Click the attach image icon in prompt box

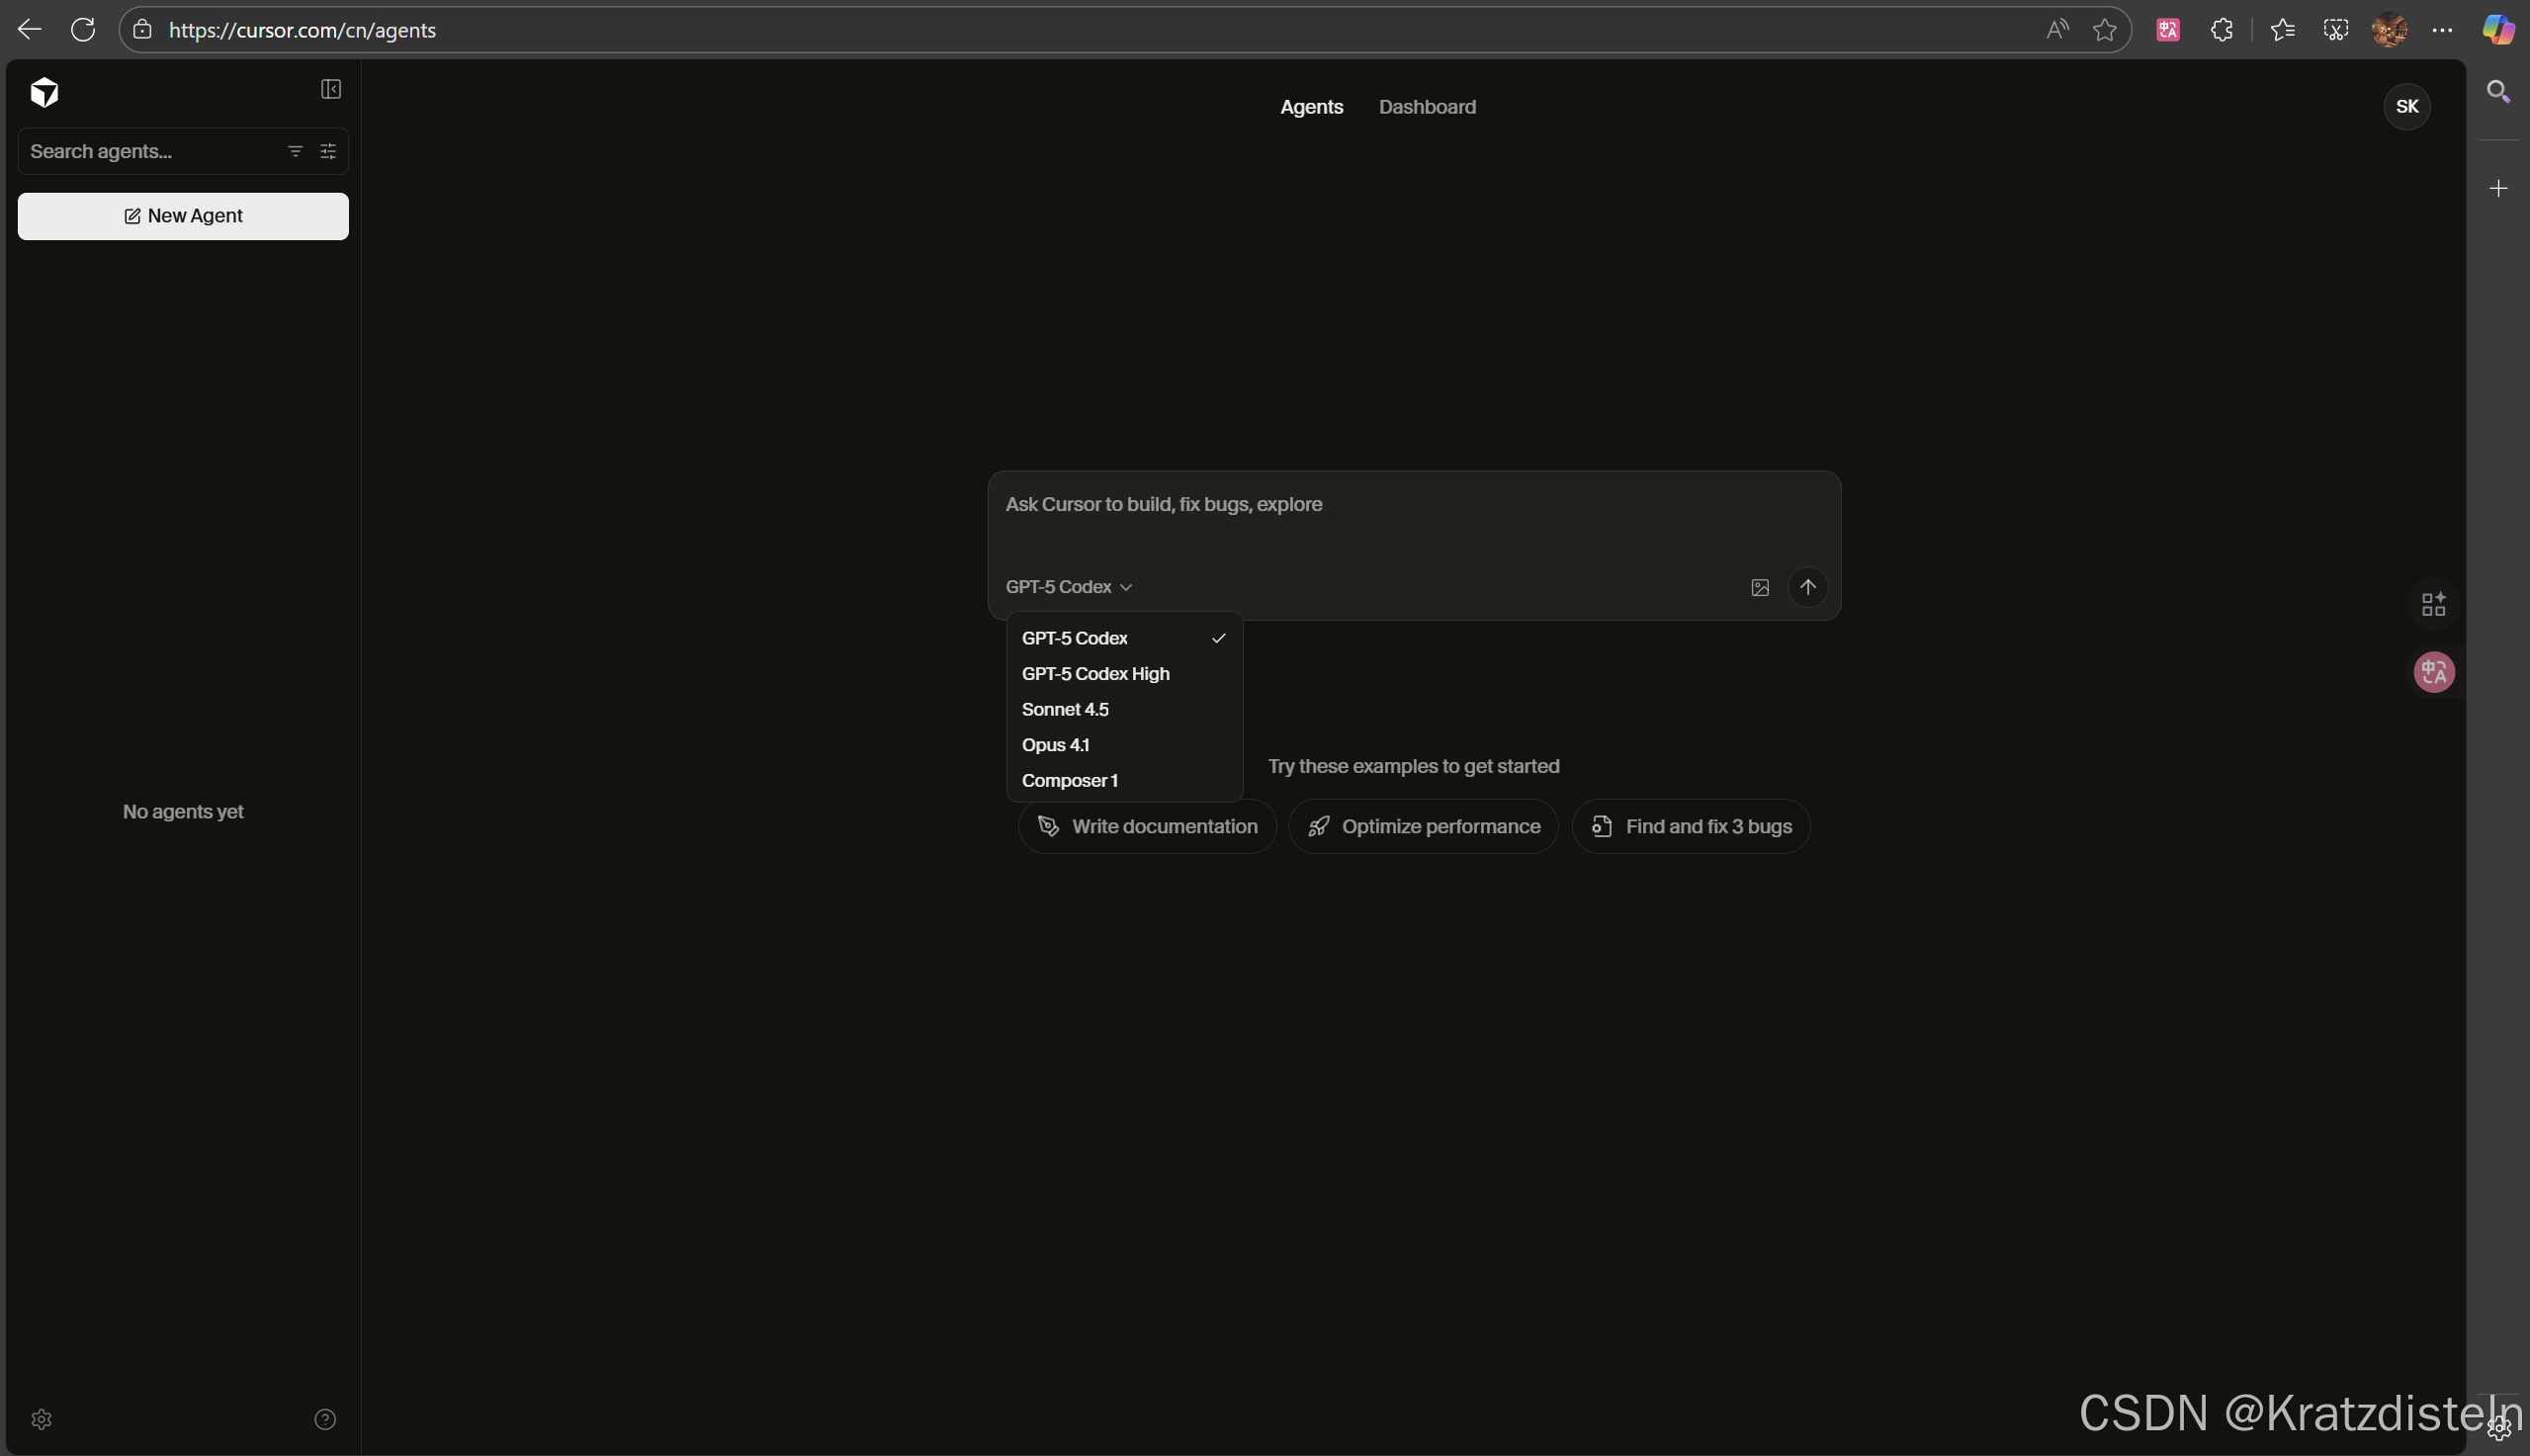(x=1760, y=588)
